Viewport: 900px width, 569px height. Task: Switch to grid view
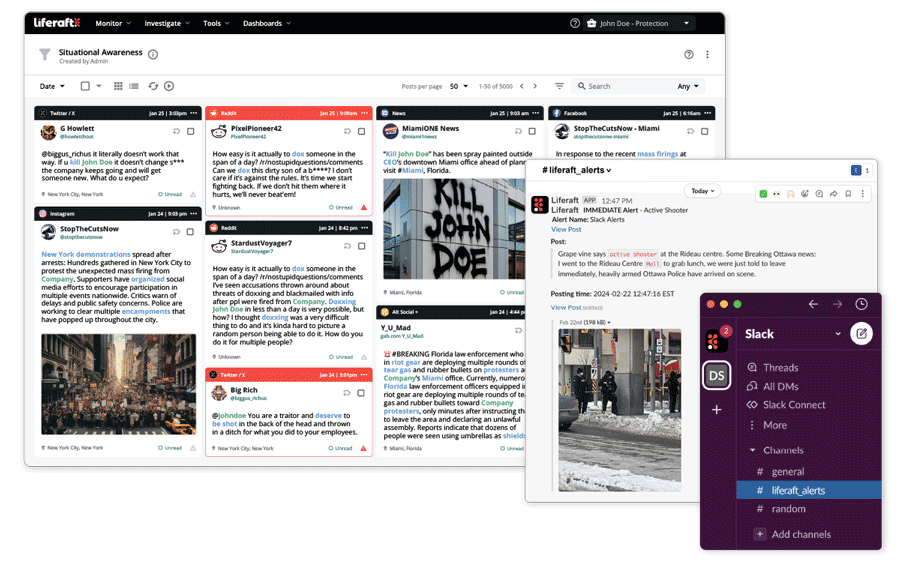coord(118,86)
